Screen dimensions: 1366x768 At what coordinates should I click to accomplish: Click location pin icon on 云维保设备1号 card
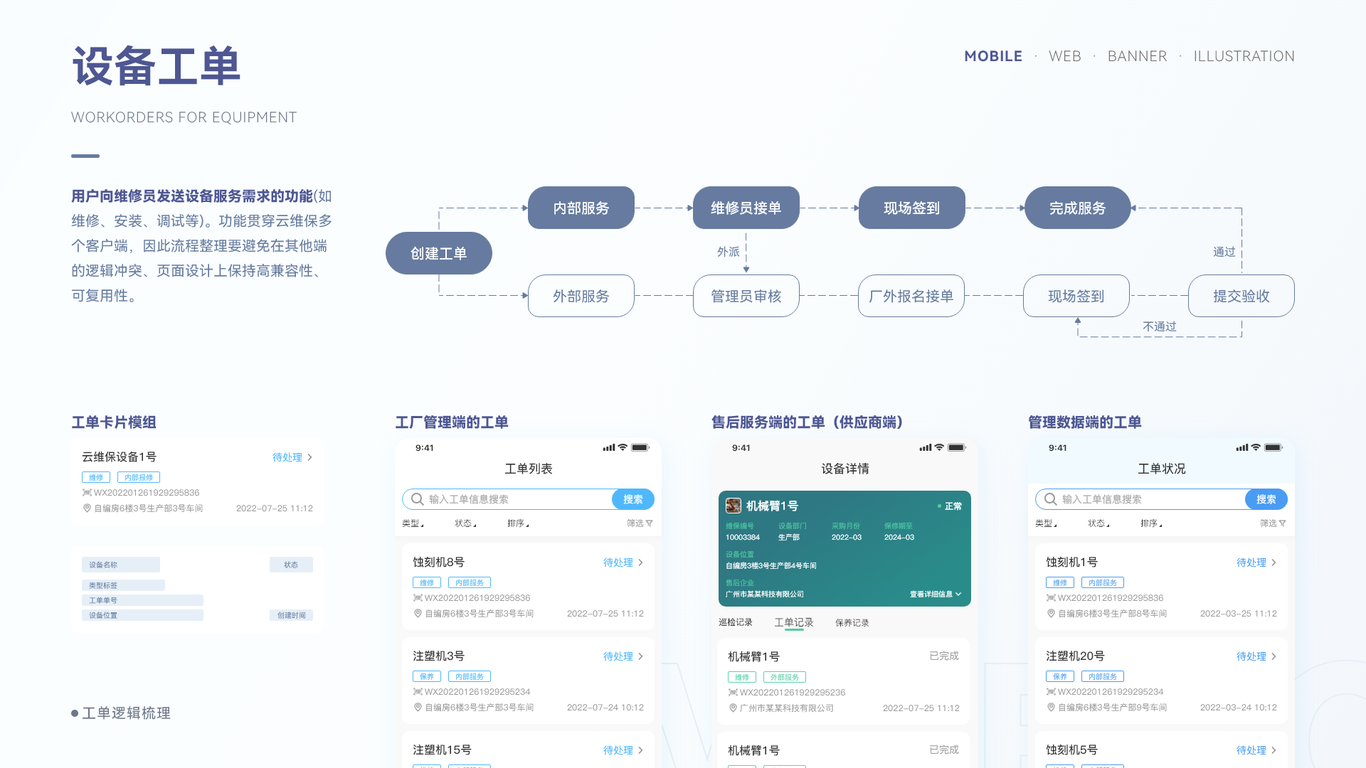(x=87, y=508)
